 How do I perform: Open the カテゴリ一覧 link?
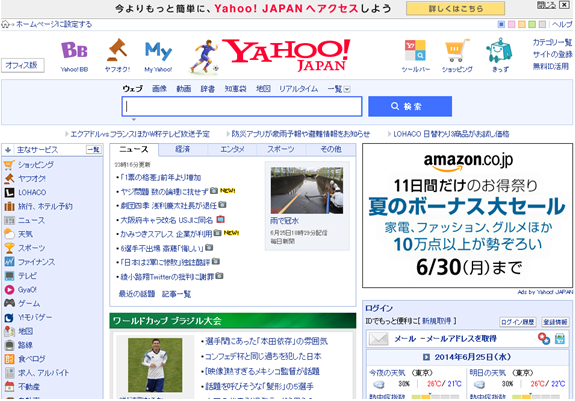552,43
